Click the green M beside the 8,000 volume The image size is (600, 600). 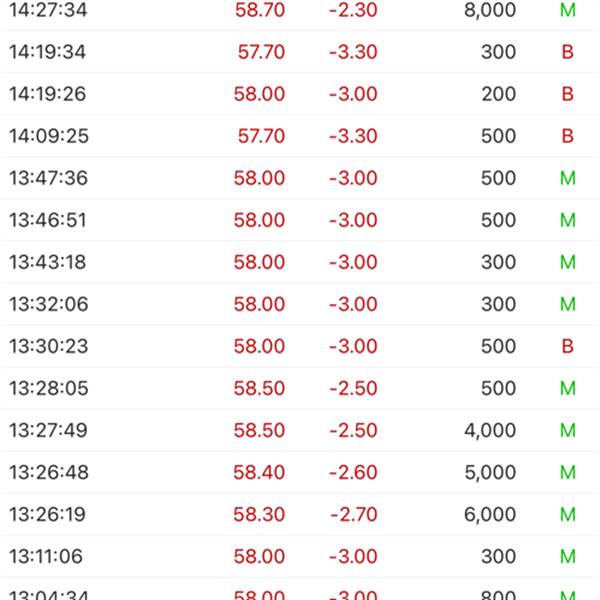coord(568,10)
